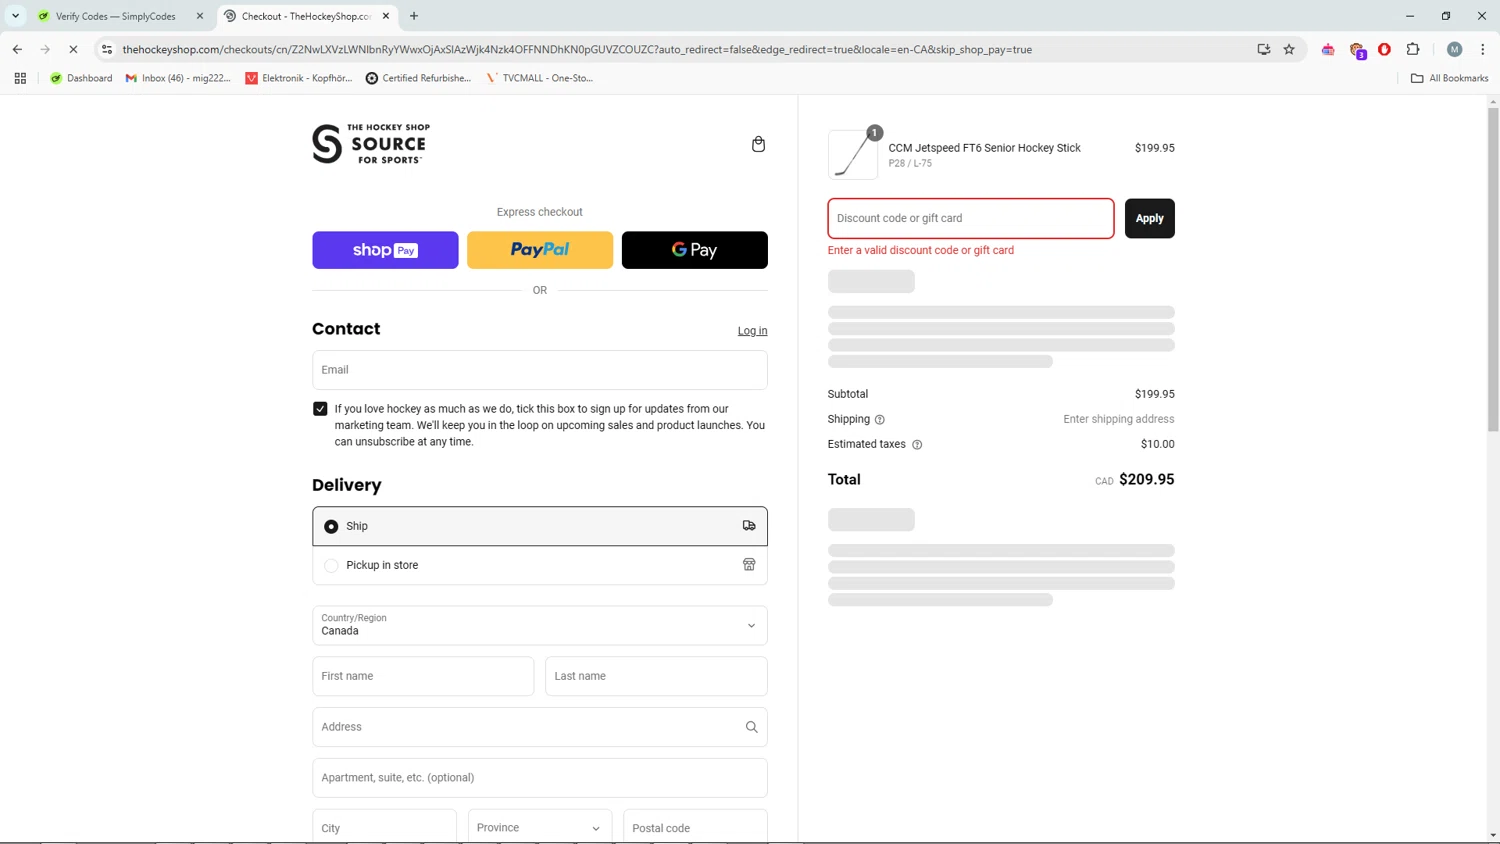Image resolution: width=1500 pixels, height=844 pixels.
Task: Click Apply discount code button
Action: coord(1150,218)
